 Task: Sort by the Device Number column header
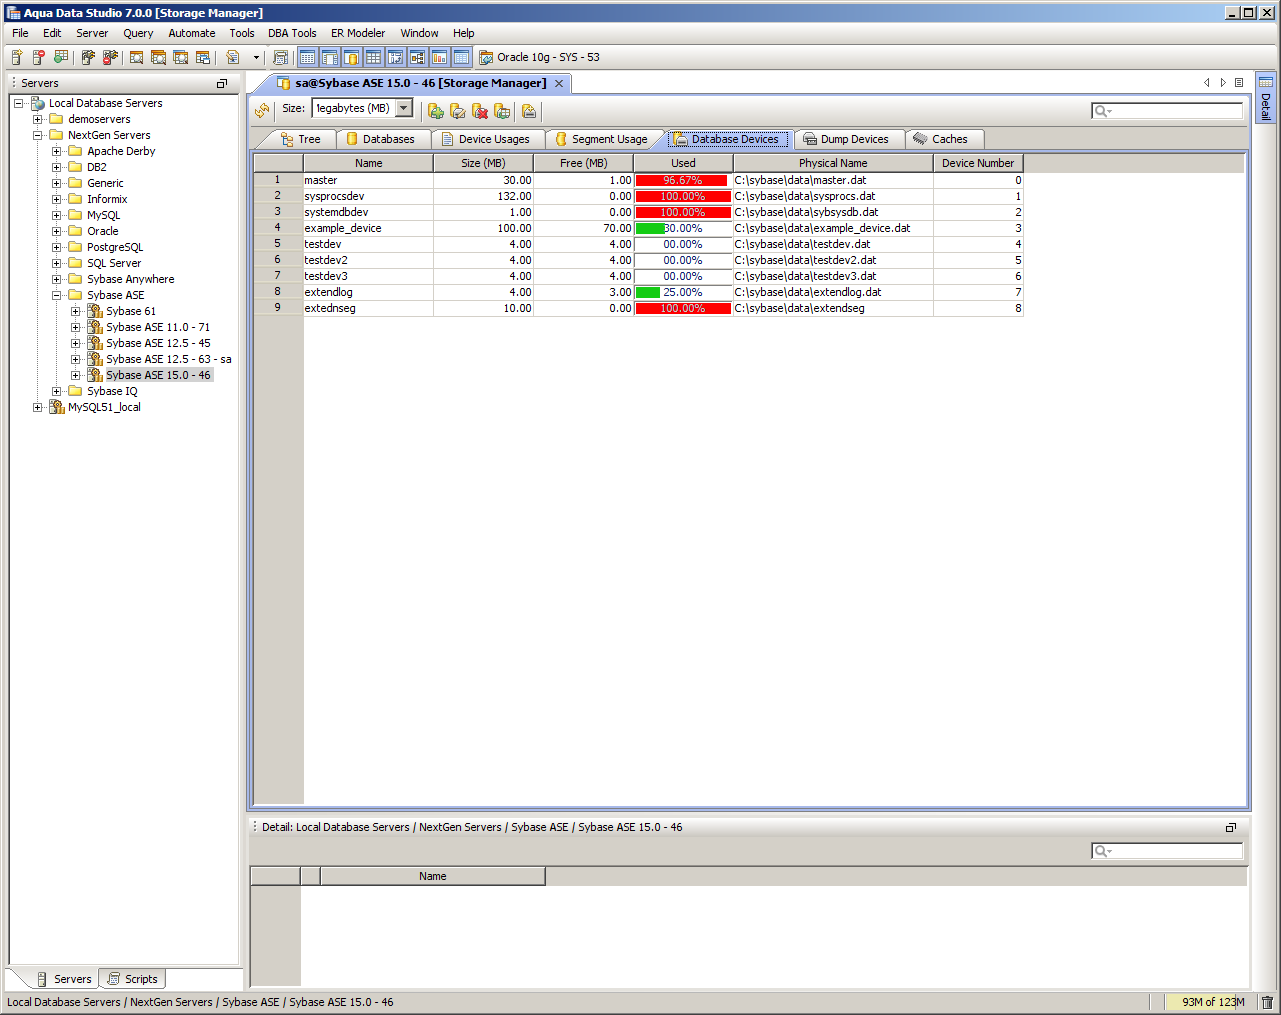978,163
